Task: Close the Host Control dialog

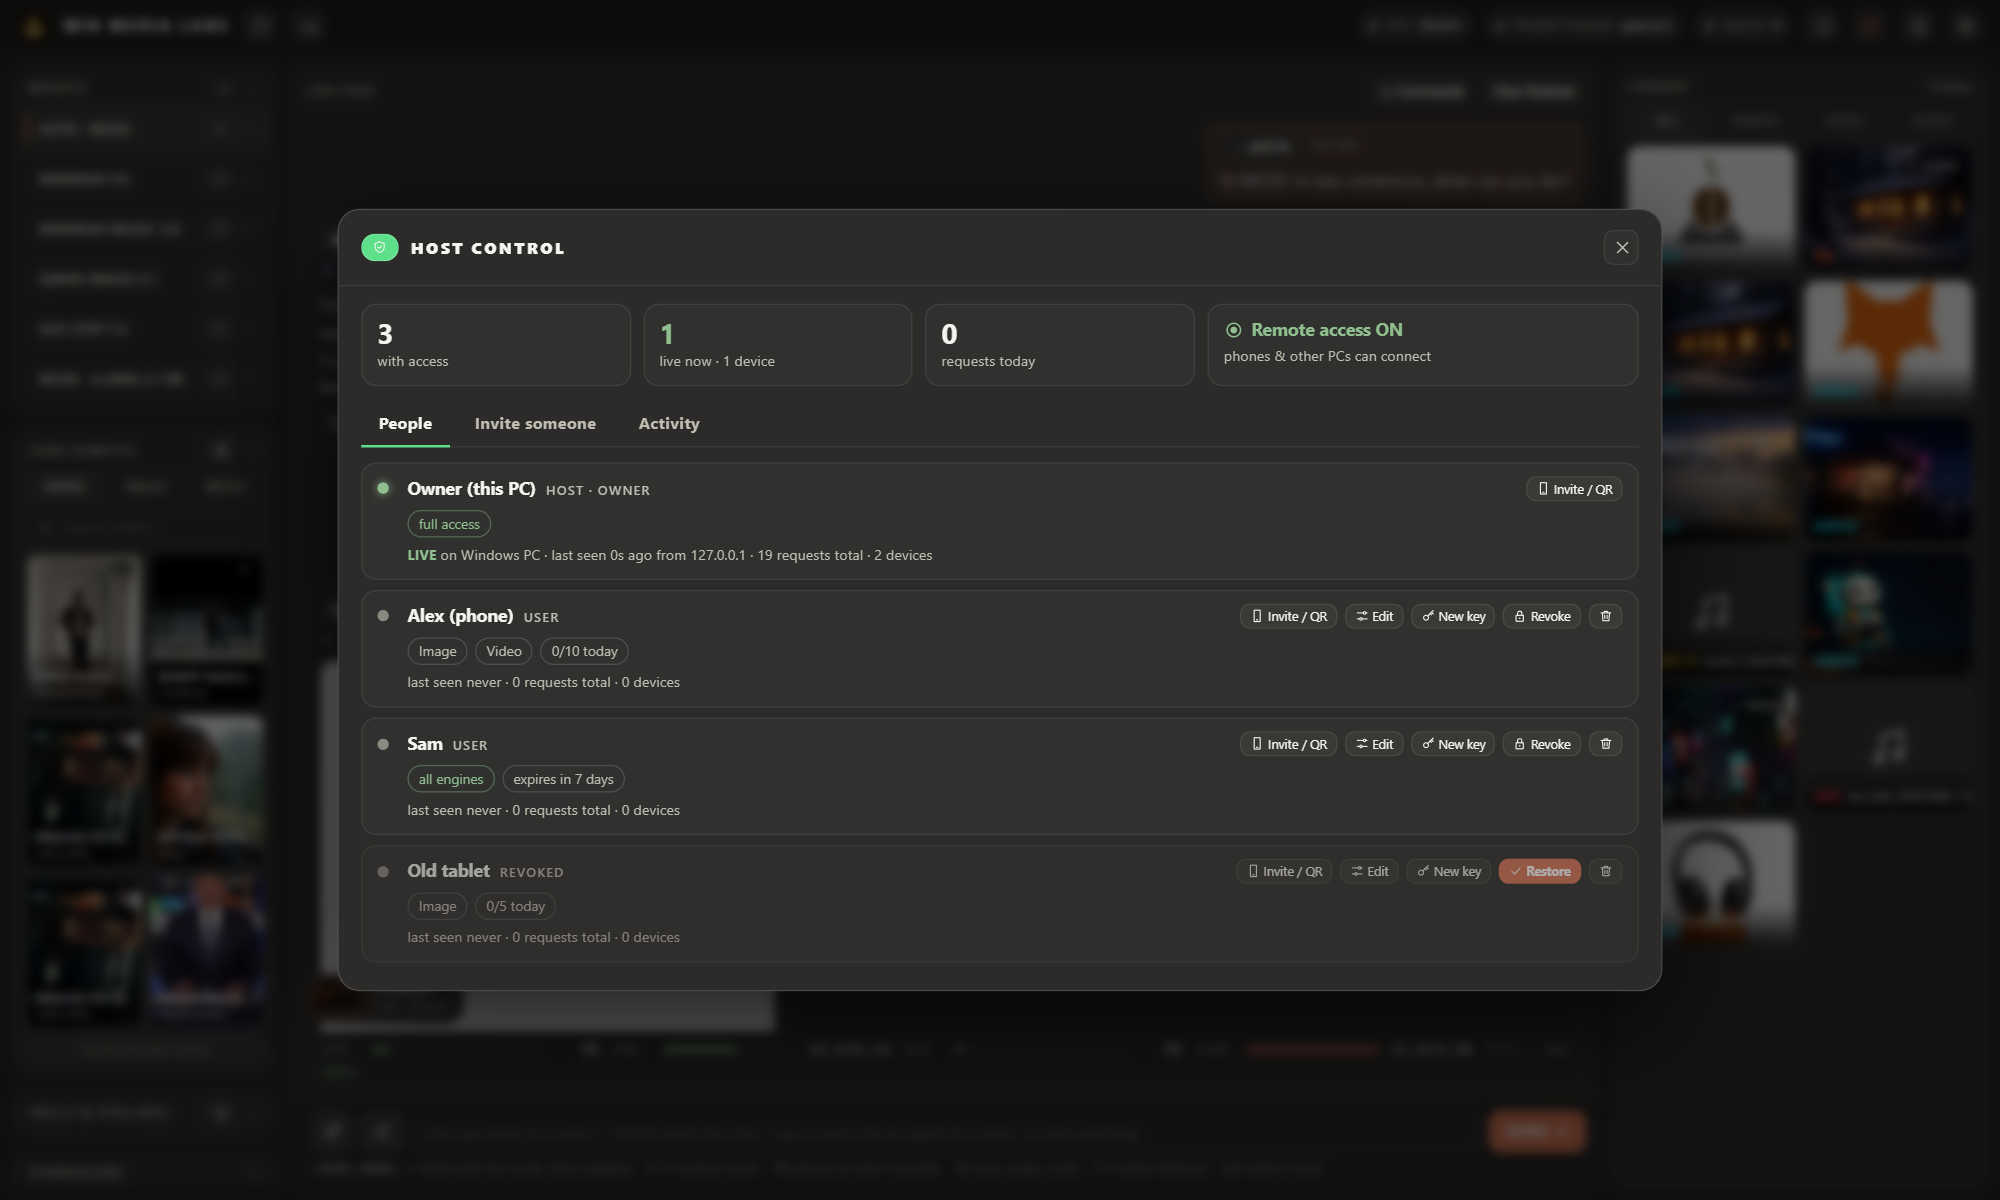Action: (1622, 247)
